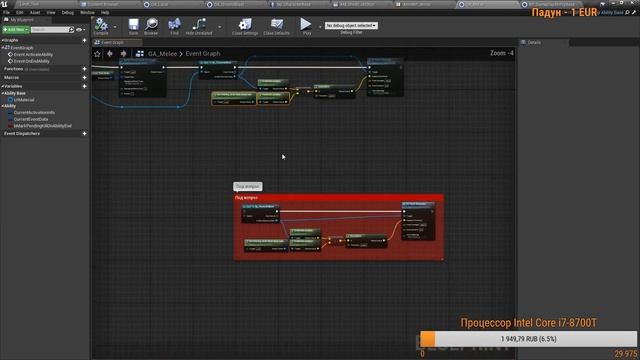The height and width of the screenshot is (360, 640).
Task: Open the View menu
Action: (51, 13)
